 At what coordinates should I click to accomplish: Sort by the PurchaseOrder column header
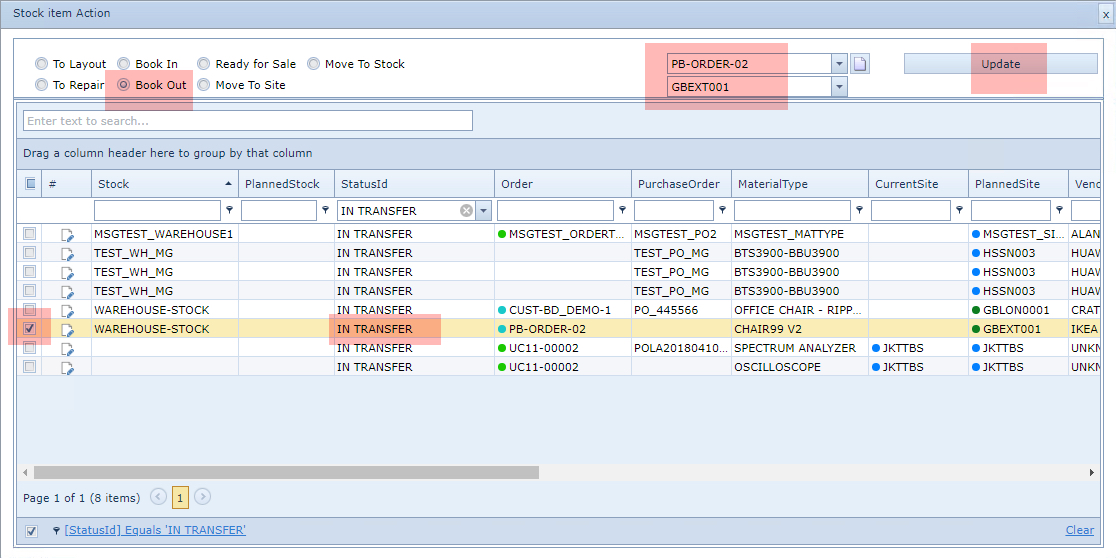(678, 184)
